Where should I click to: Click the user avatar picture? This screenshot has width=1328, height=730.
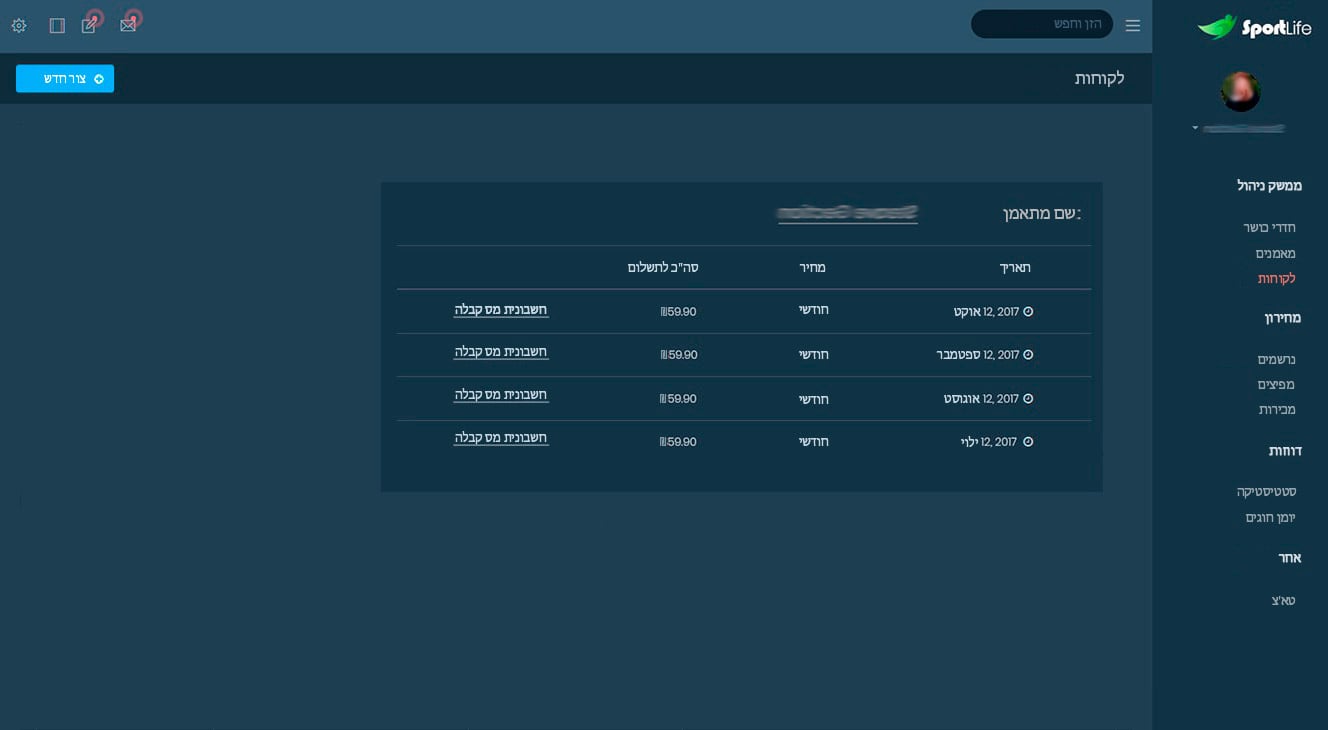(x=1240, y=92)
